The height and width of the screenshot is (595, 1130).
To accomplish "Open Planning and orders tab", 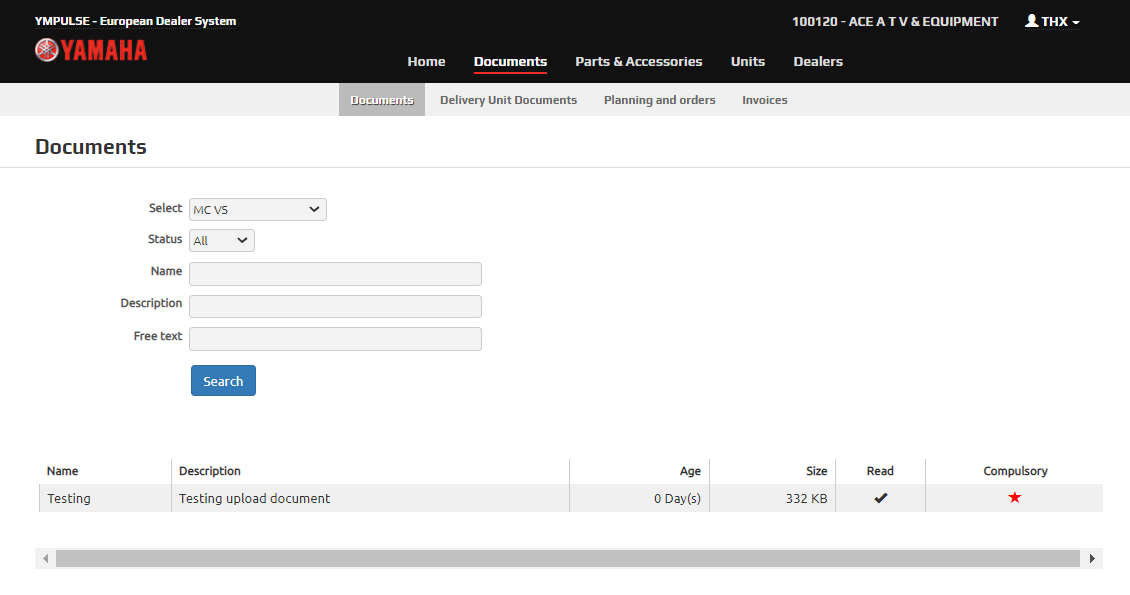I will click(659, 100).
